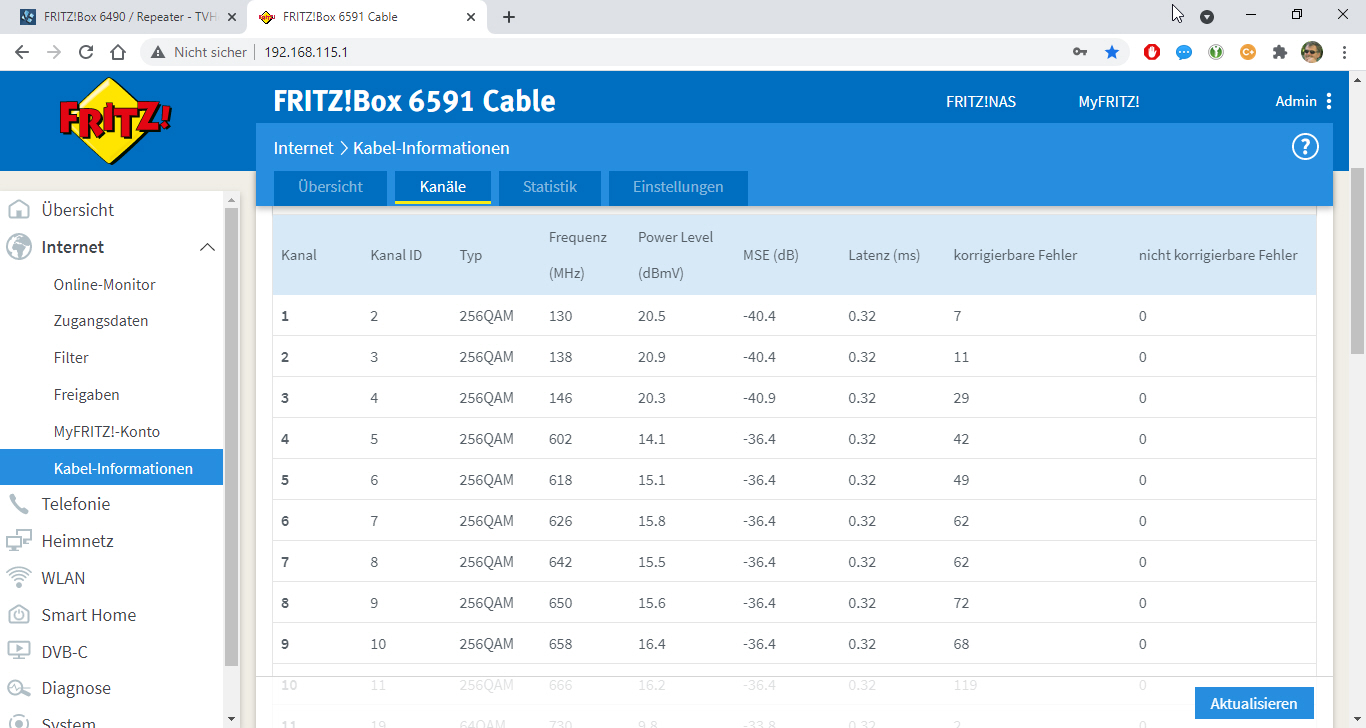Click the Übersicht house icon in sidebar

pos(19,210)
